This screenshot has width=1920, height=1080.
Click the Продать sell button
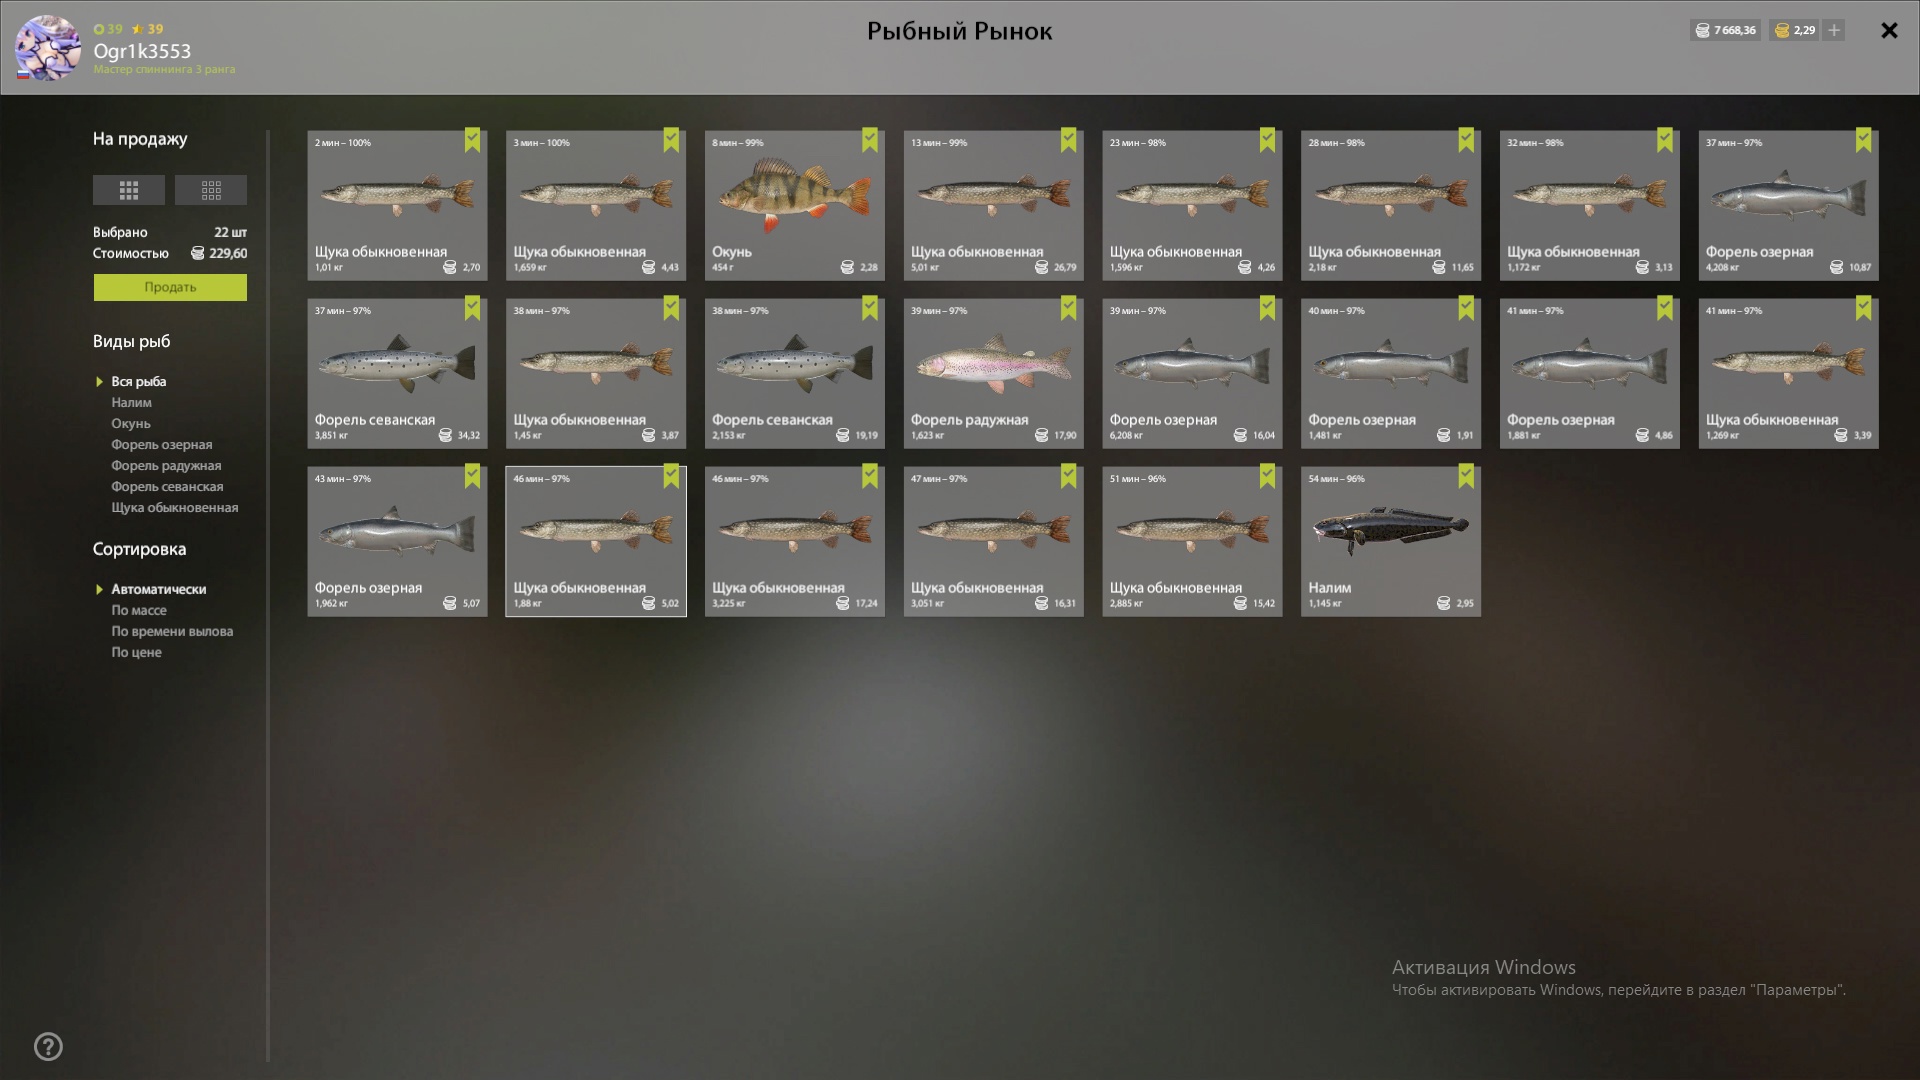click(170, 287)
